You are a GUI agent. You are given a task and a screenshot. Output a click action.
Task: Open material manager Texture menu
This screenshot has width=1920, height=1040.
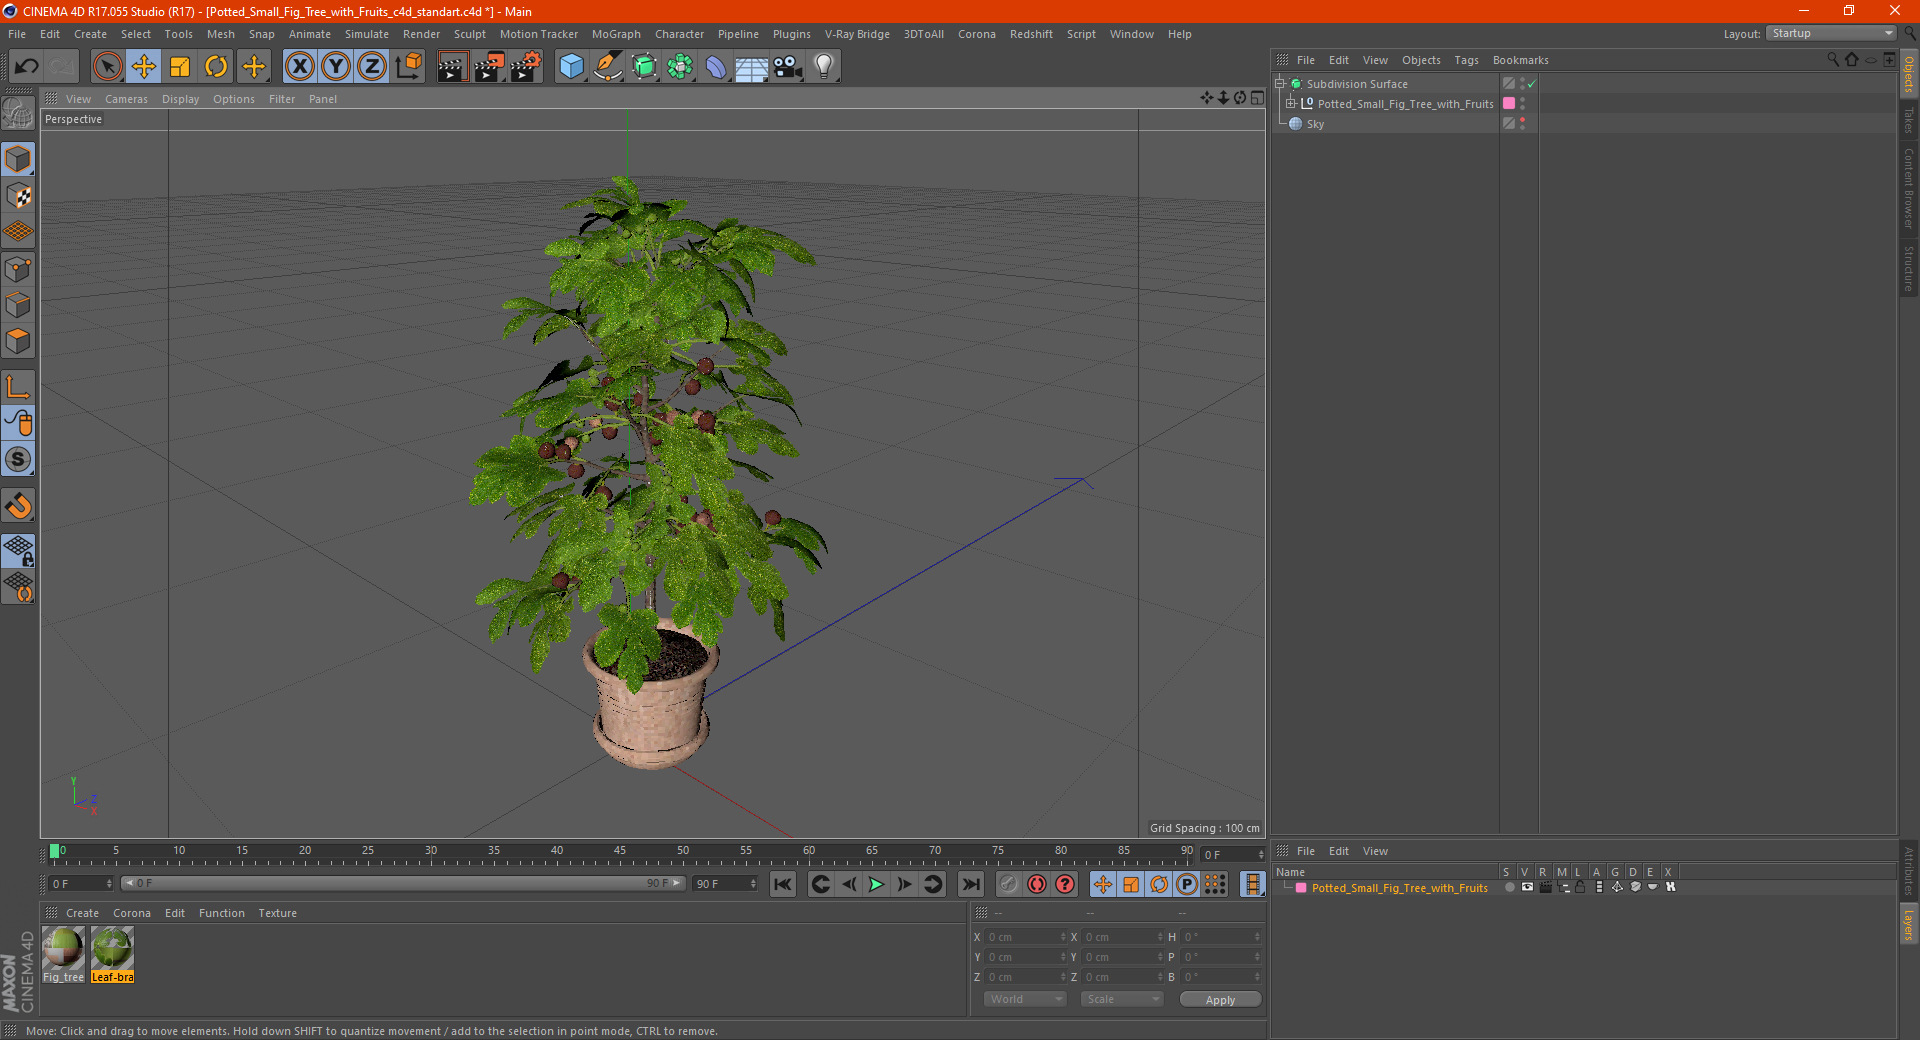click(x=277, y=913)
